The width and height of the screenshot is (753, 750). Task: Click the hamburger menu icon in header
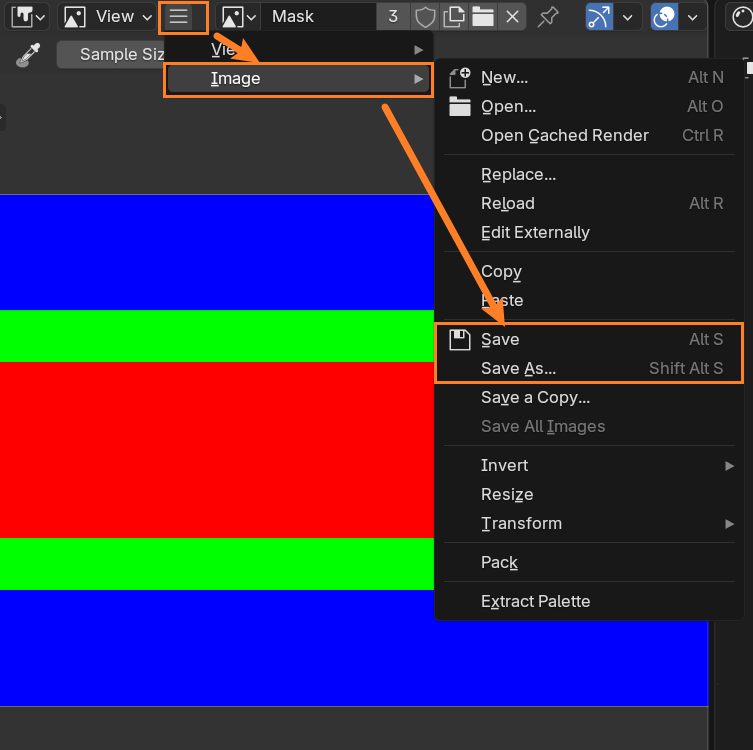tap(179, 17)
